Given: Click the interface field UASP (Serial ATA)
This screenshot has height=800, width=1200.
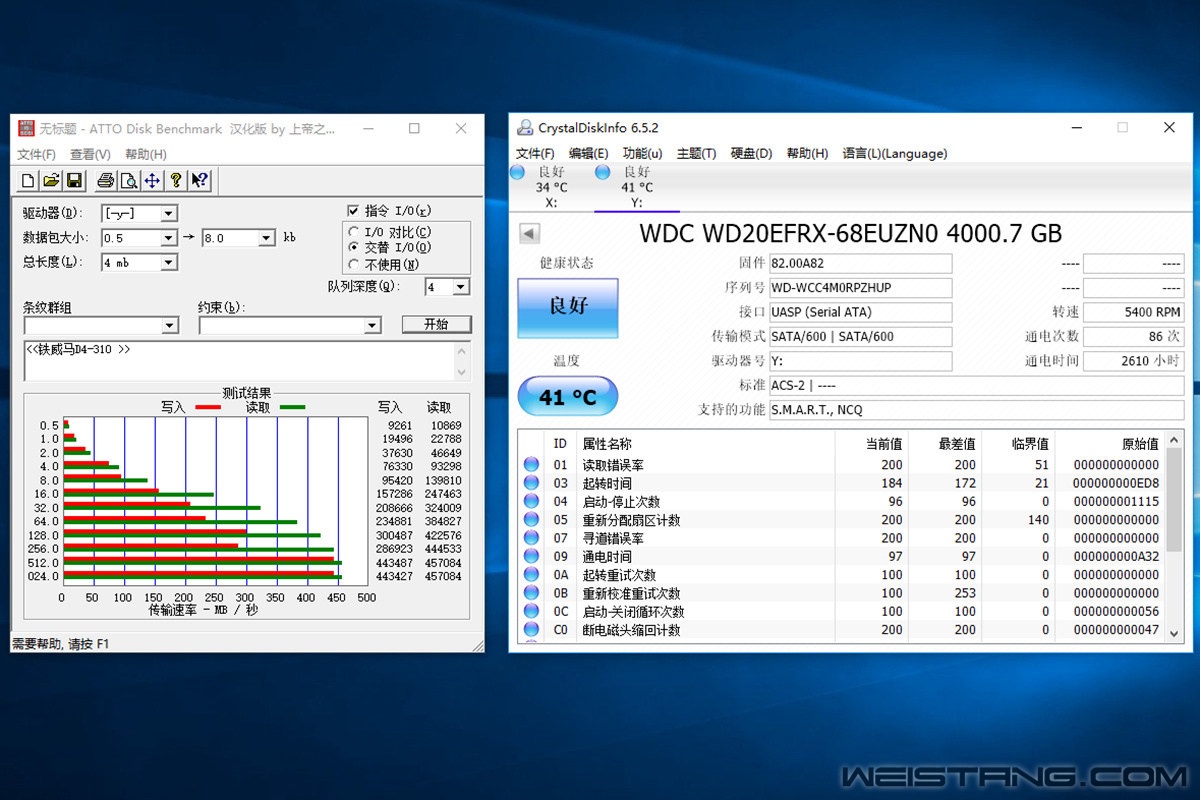Looking at the screenshot, I should (860, 312).
